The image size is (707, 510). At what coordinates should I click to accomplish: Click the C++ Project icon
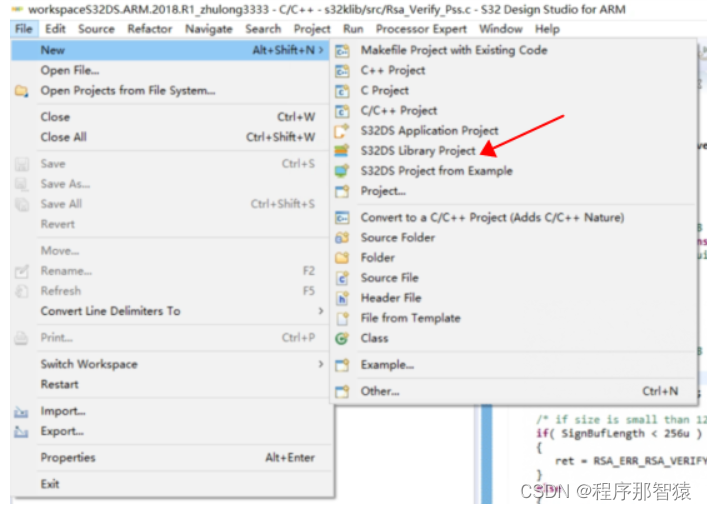tap(342, 71)
